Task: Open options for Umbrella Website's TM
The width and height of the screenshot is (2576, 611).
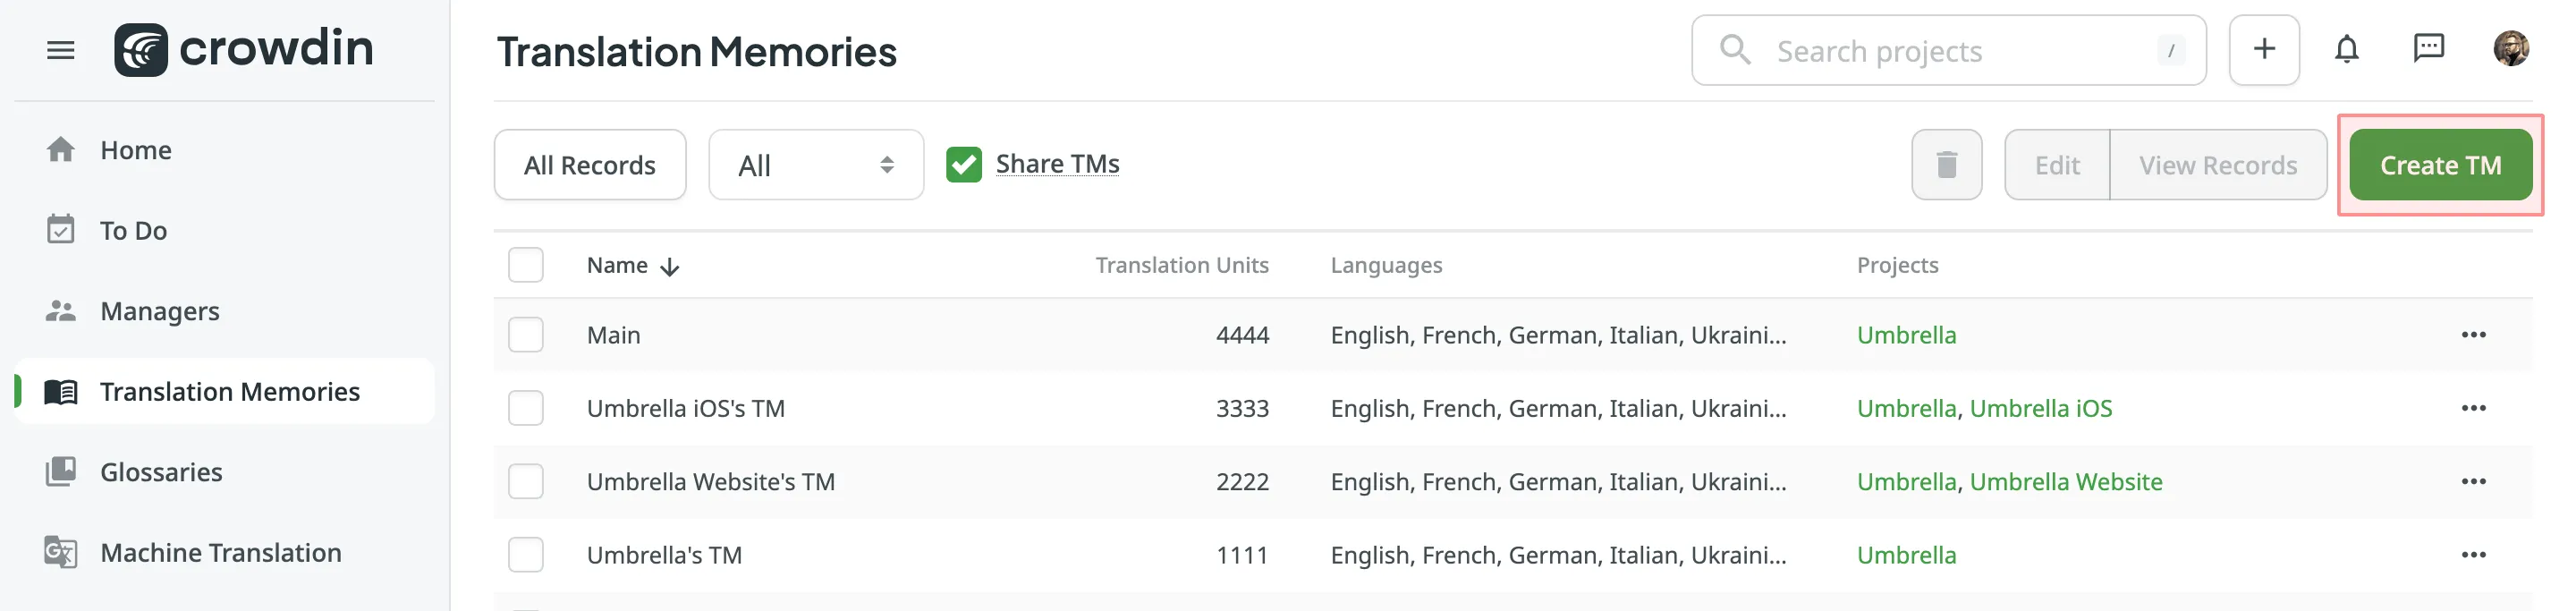Action: click(2473, 482)
